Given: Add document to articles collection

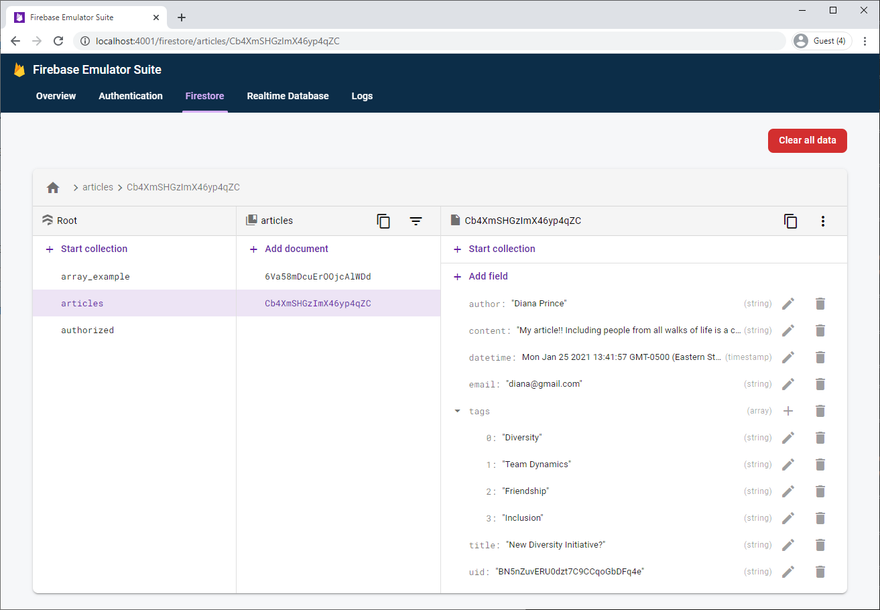Looking at the screenshot, I should coord(289,249).
